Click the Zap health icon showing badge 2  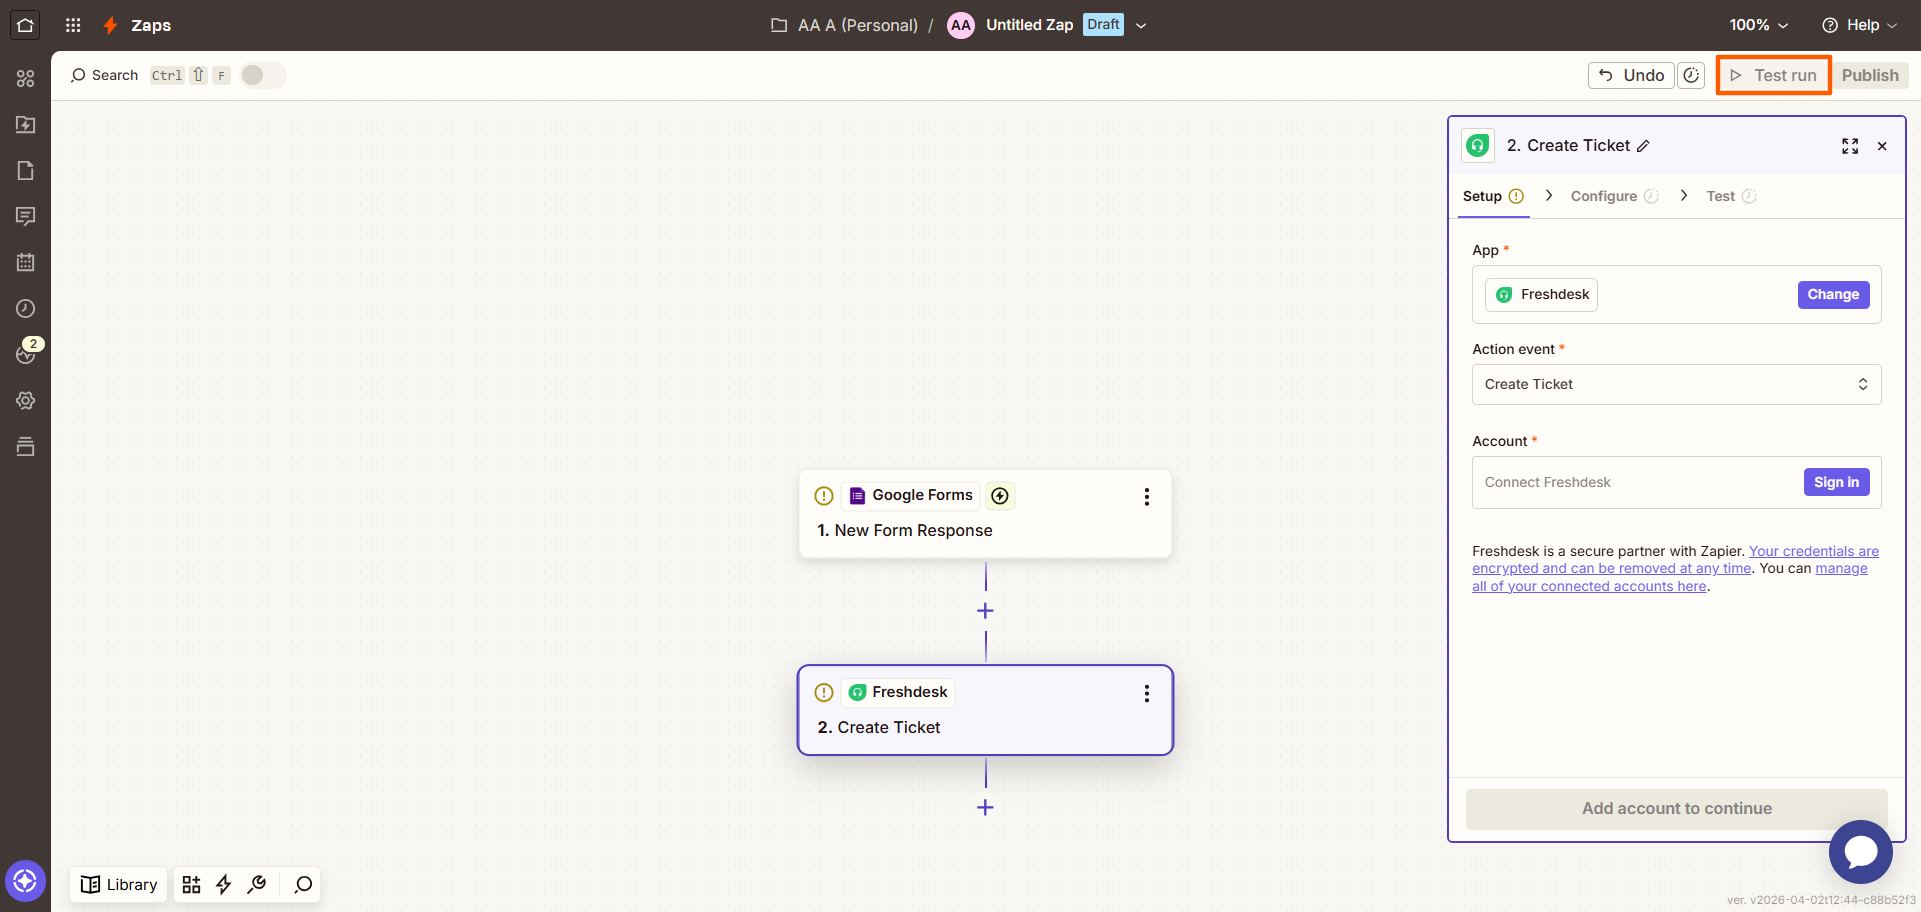(x=26, y=353)
